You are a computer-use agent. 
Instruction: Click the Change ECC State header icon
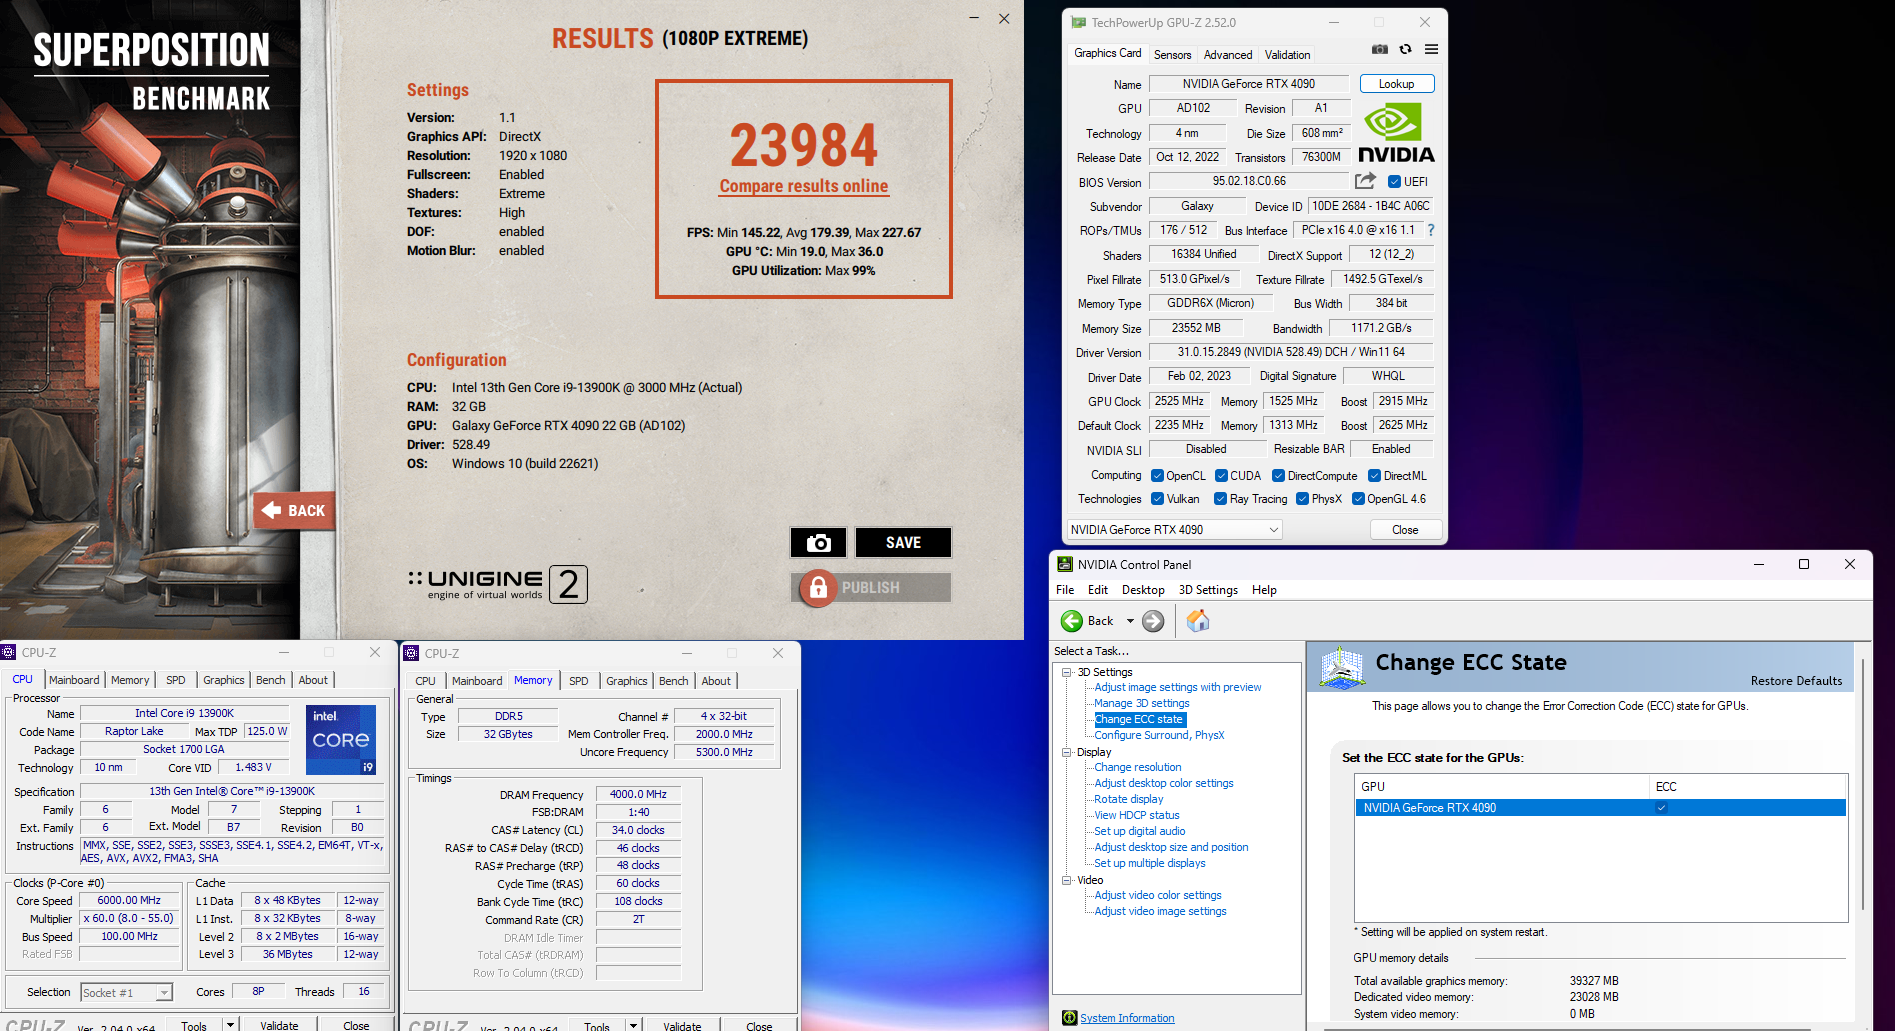(1342, 667)
